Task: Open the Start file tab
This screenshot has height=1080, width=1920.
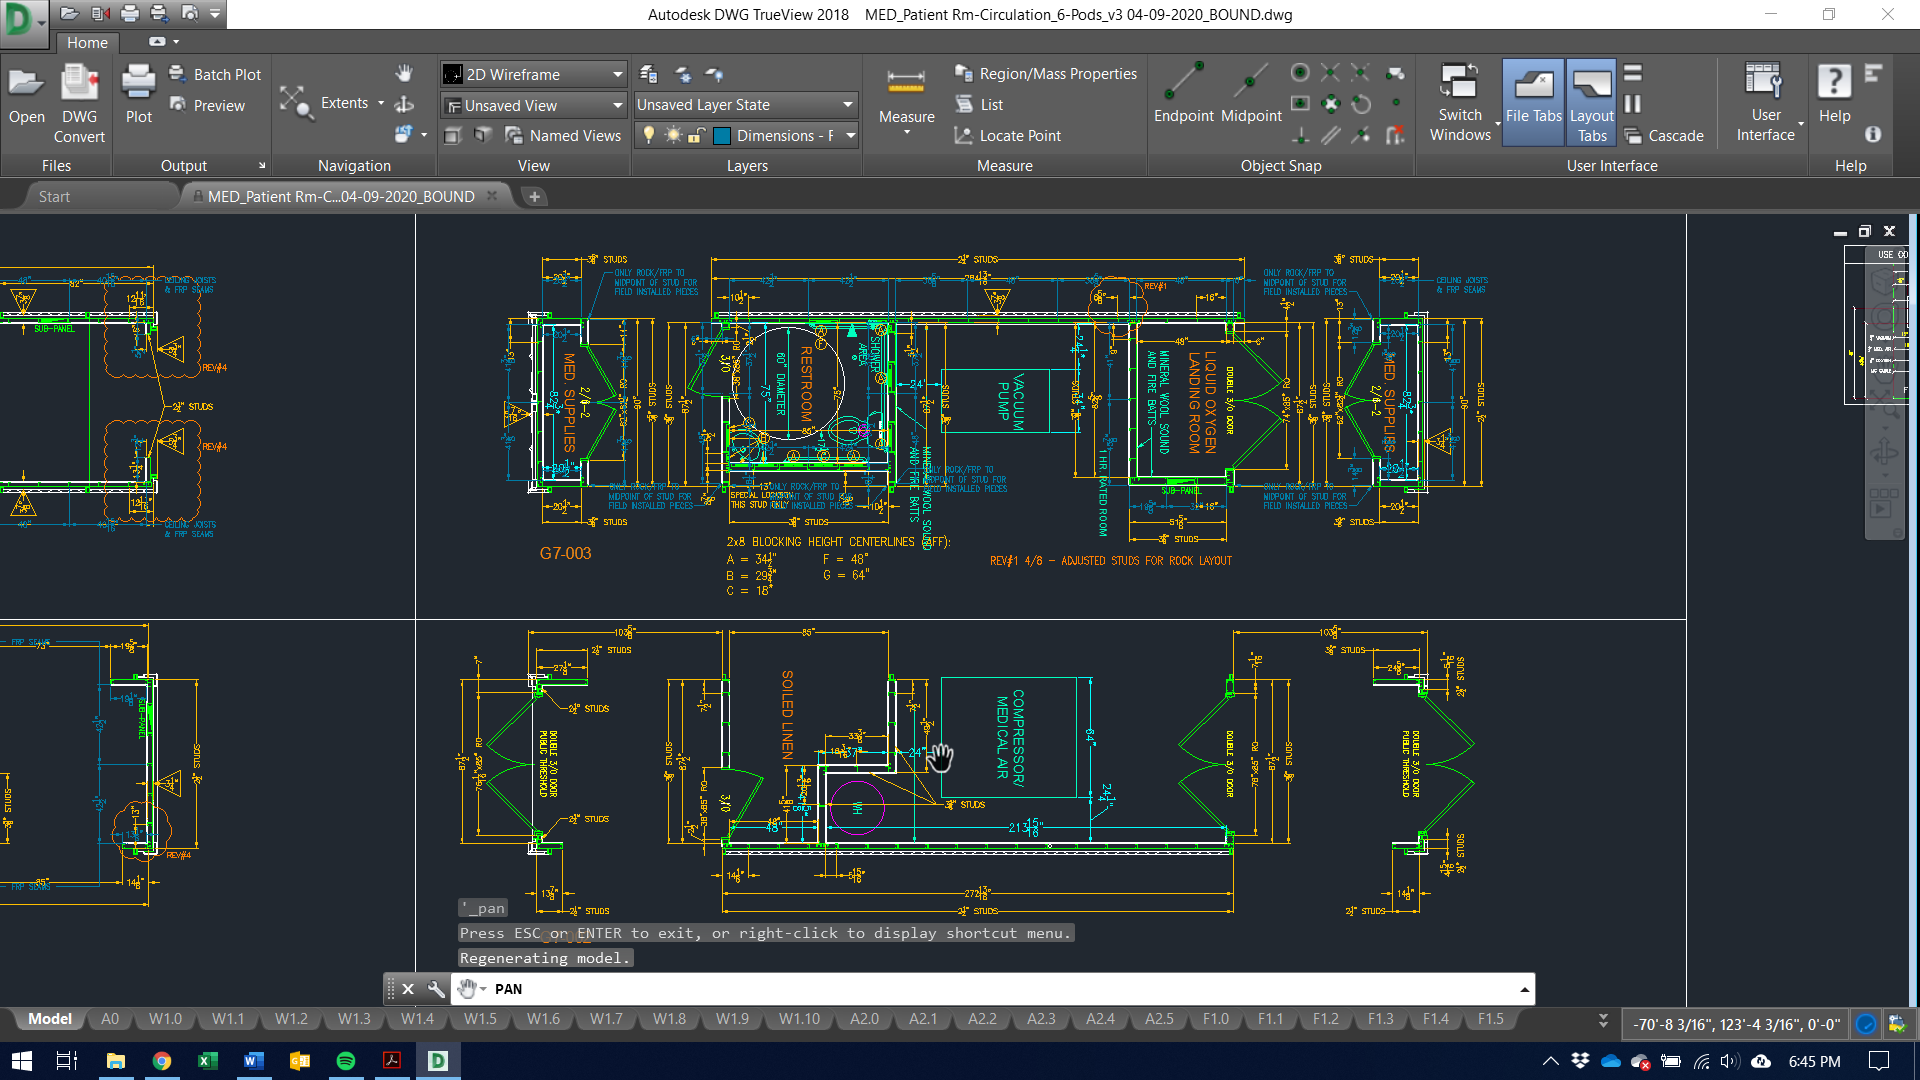Action: [54, 196]
